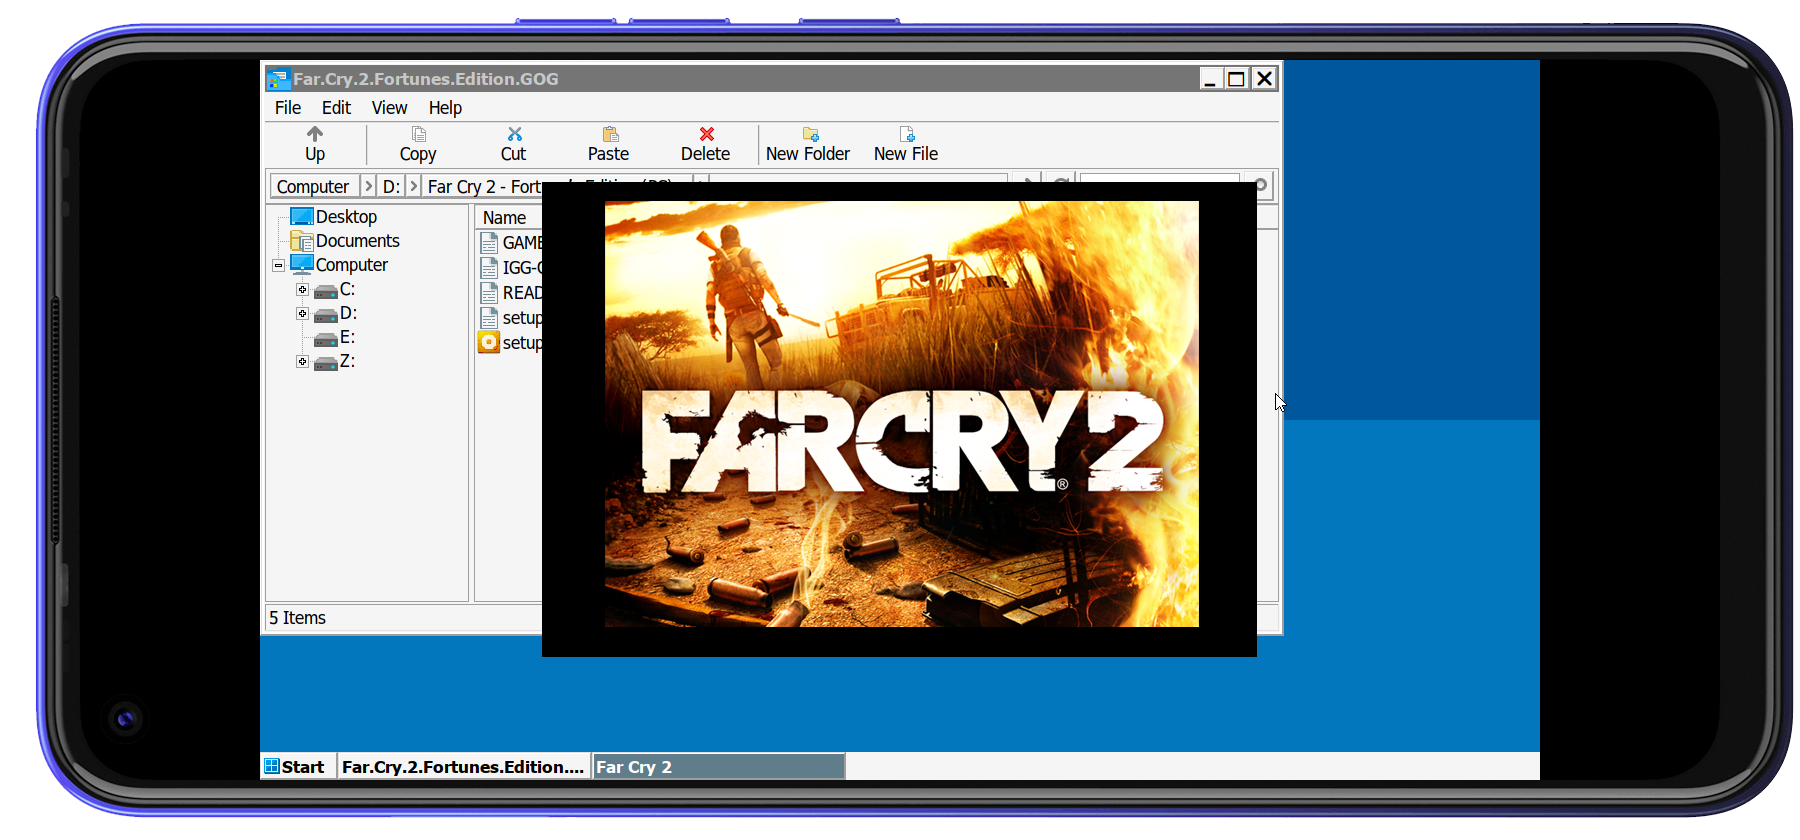1800x840 pixels.
Task: Open the File menu
Action: [x=288, y=108]
